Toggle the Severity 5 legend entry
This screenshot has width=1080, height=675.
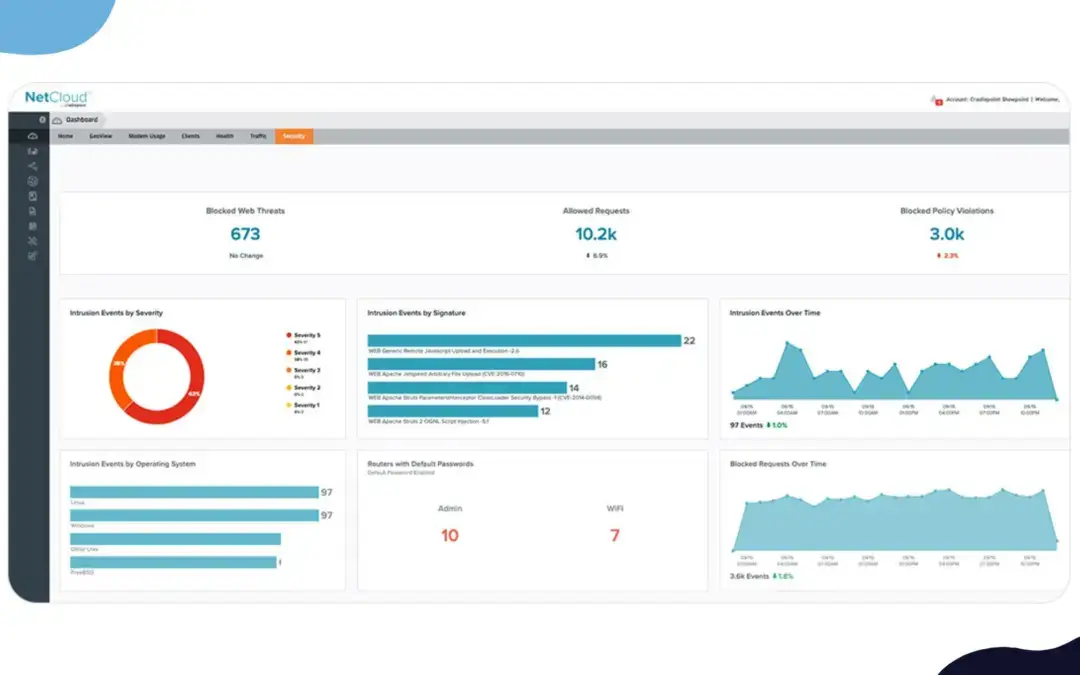point(305,335)
